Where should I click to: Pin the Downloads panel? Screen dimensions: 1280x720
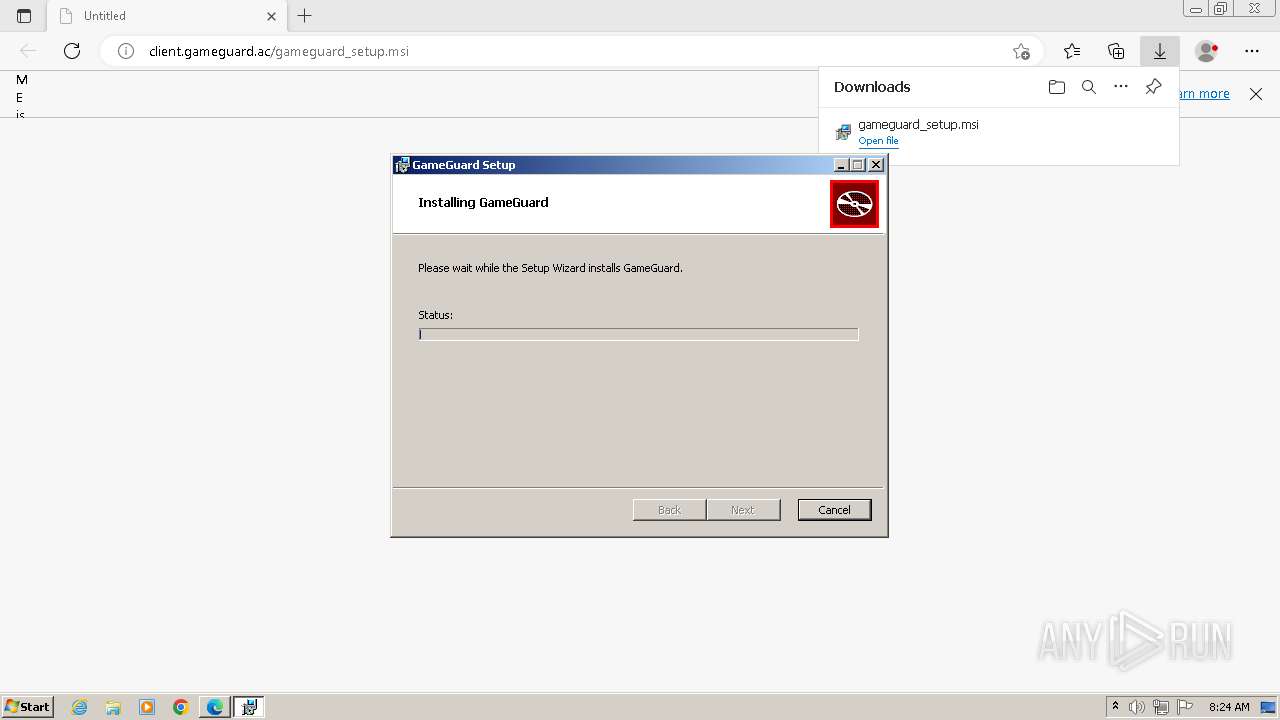1153,87
